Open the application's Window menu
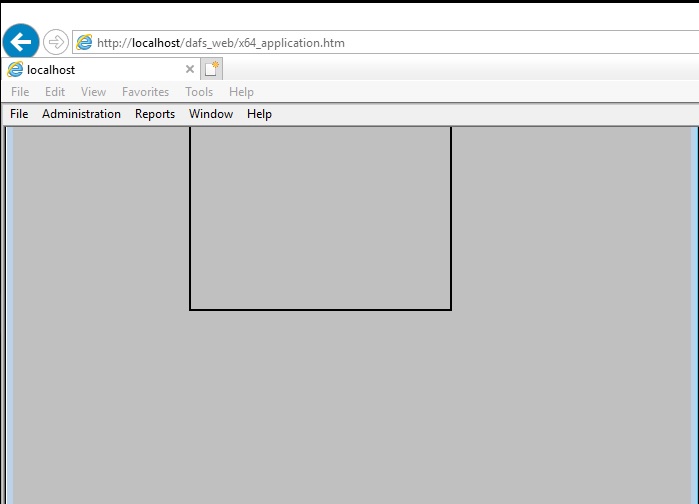The image size is (699, 504). [211, 114]
